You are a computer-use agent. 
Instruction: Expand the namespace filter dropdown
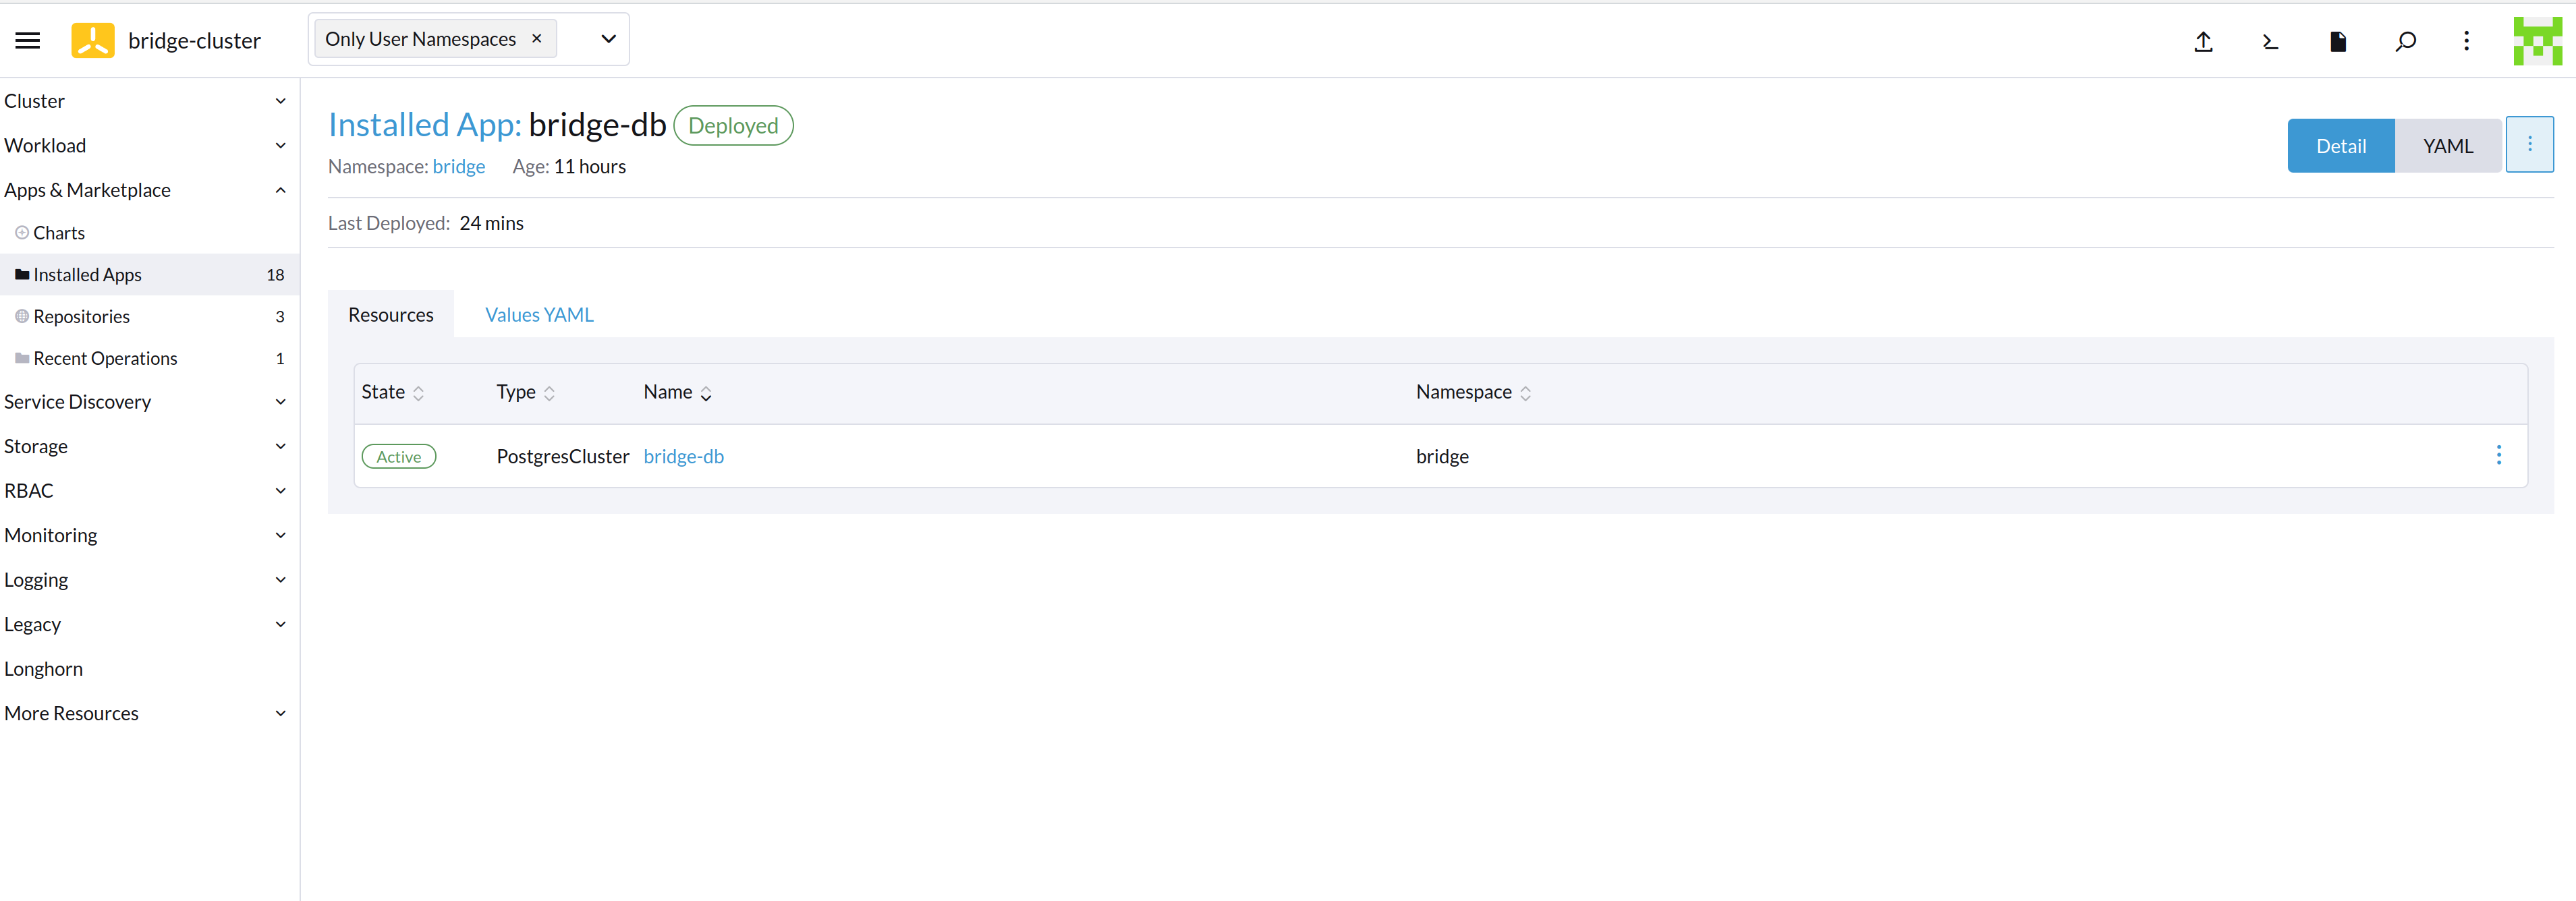click(607, 38)
